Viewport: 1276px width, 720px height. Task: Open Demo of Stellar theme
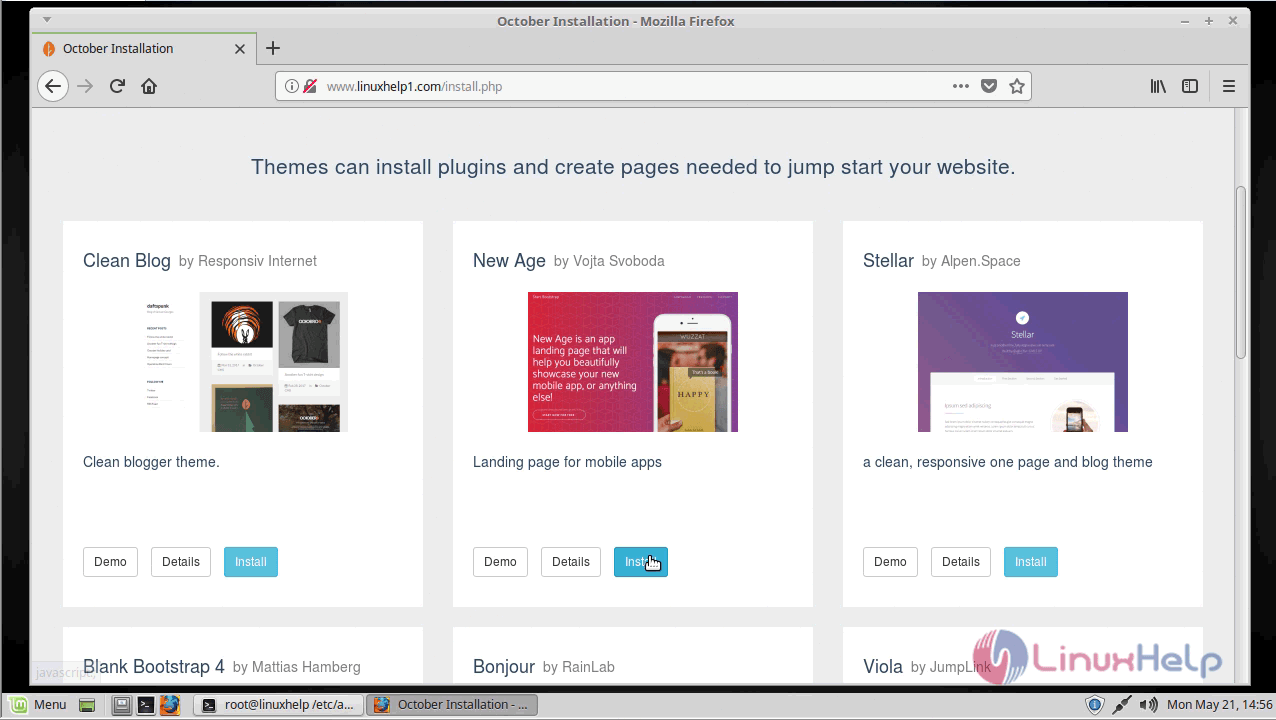click(890, 562)
